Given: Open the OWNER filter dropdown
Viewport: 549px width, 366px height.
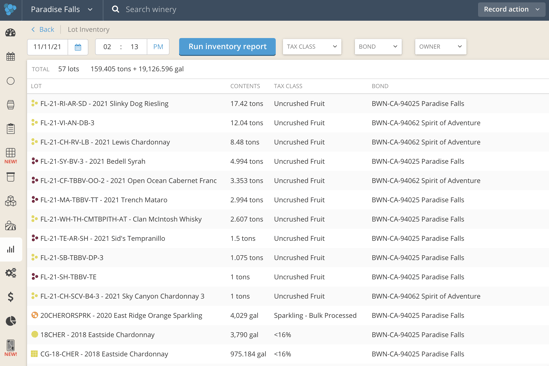Looking at the screenshot, I should (x=440, y=47).
